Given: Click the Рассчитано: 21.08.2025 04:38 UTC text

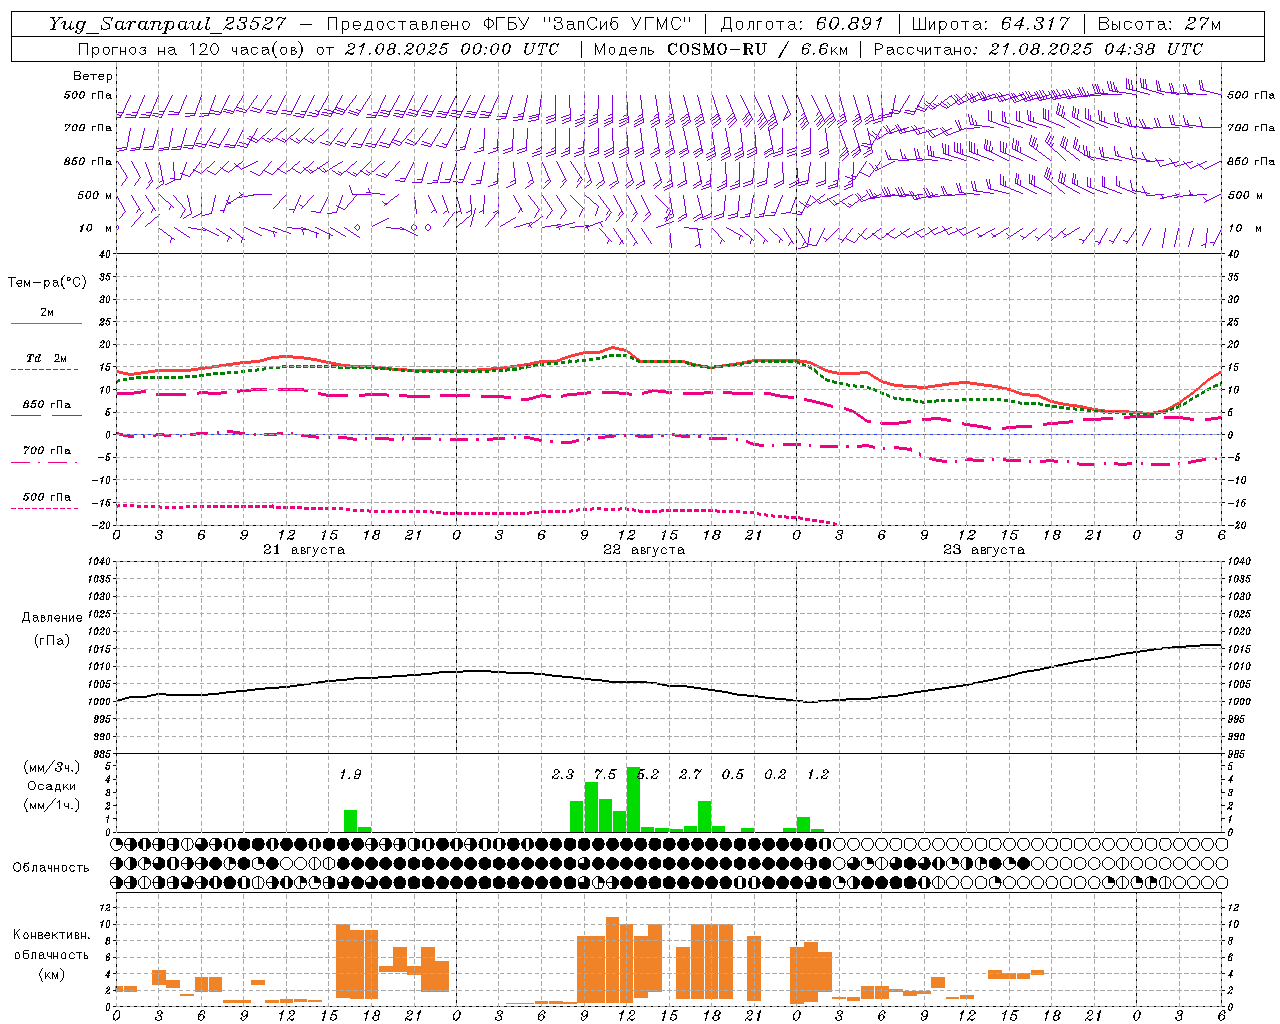Looking at the screenshot, I should pyautogui.click(x=1038, y=49).
